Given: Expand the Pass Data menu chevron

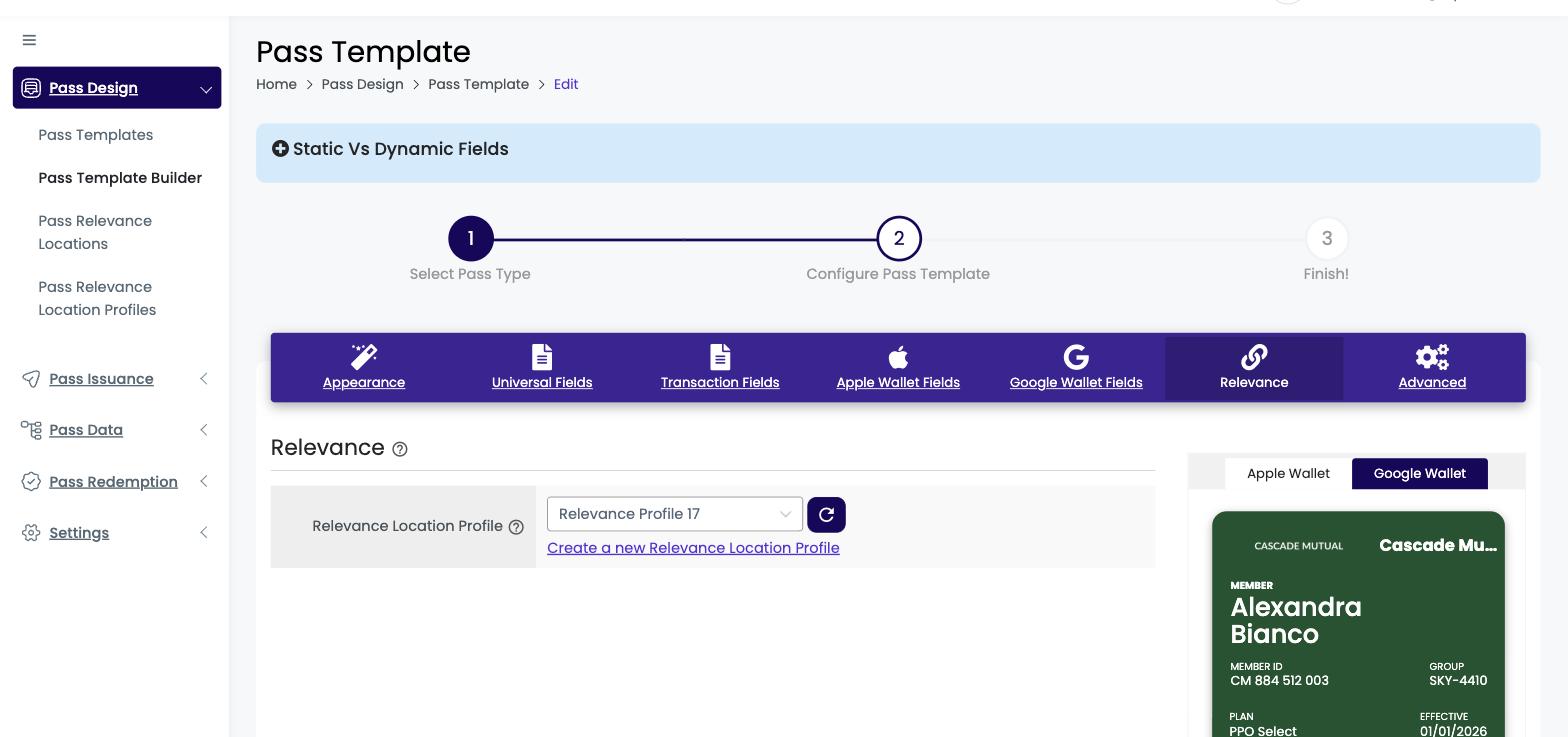Looking at the screenshot, I should [x=204, y=430].
